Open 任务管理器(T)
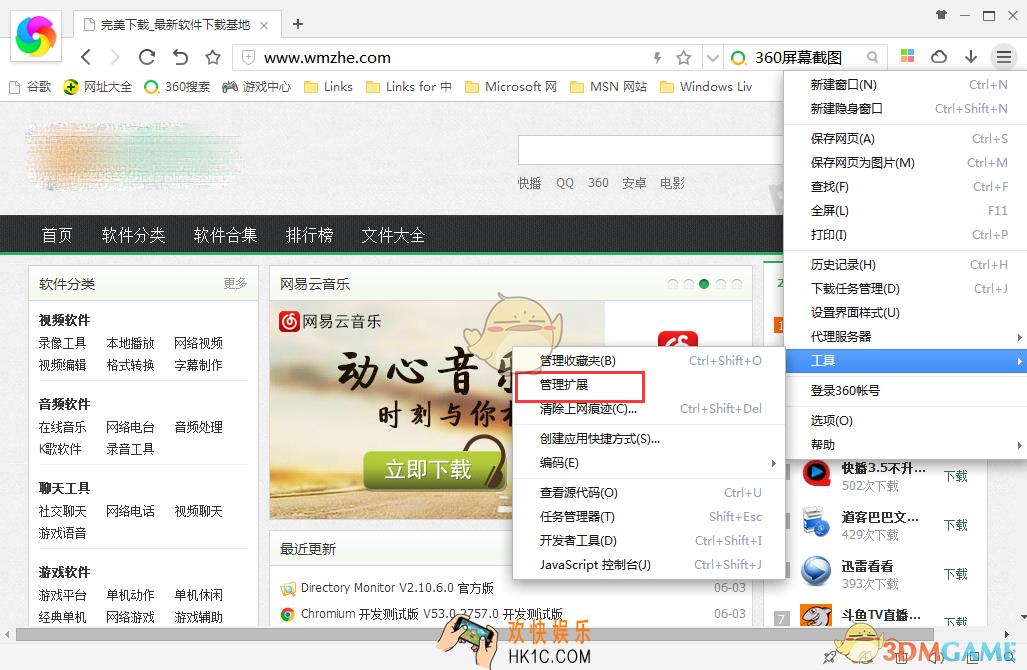 pos(649,517)
